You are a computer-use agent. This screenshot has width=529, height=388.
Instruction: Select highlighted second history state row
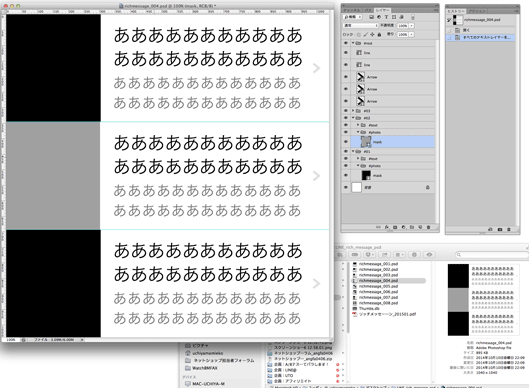coord(481,37)
